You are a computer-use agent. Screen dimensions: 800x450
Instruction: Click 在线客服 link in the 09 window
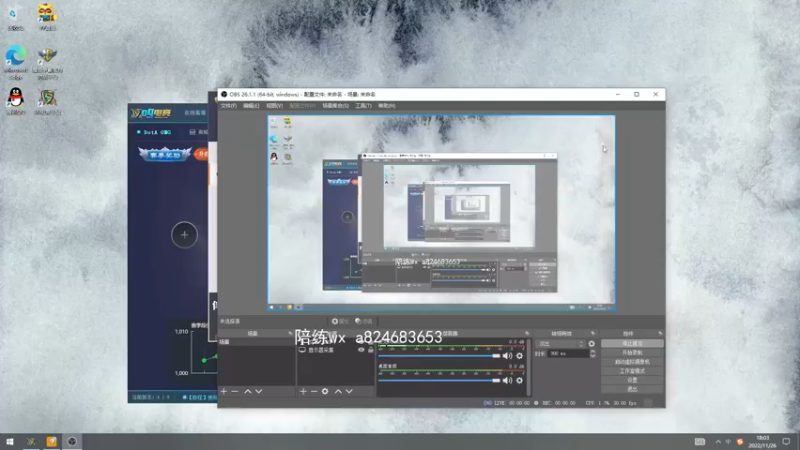click(195, 113)
